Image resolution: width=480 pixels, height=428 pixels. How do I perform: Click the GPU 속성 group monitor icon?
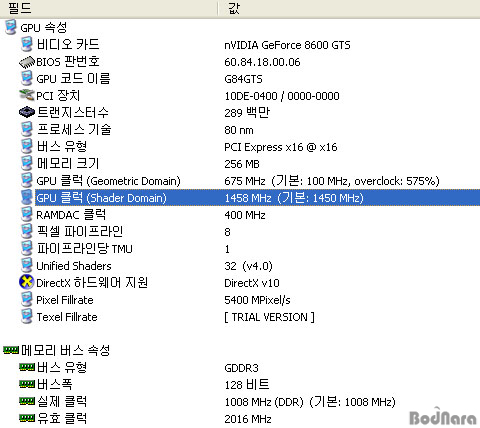pos(11,27)
